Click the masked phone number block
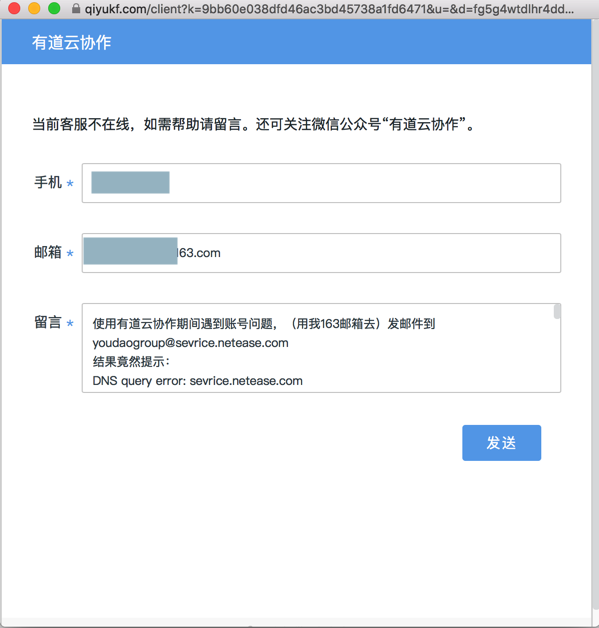The width and height of the screenshot is (599, 628). (130, 182)
